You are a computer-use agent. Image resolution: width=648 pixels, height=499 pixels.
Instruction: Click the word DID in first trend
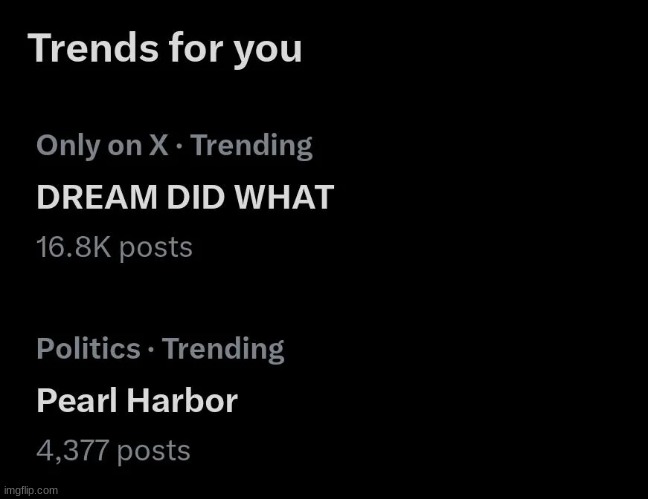click(196, 197)
